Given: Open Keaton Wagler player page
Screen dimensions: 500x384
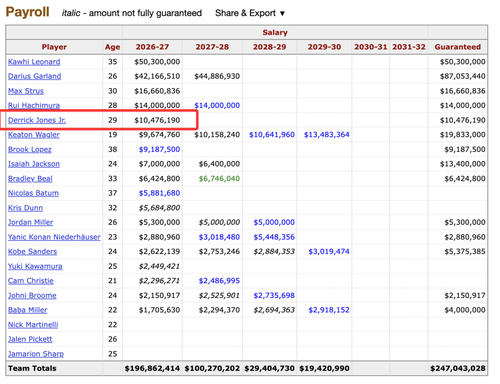Looking at the screenshot, I should (34, 135).
